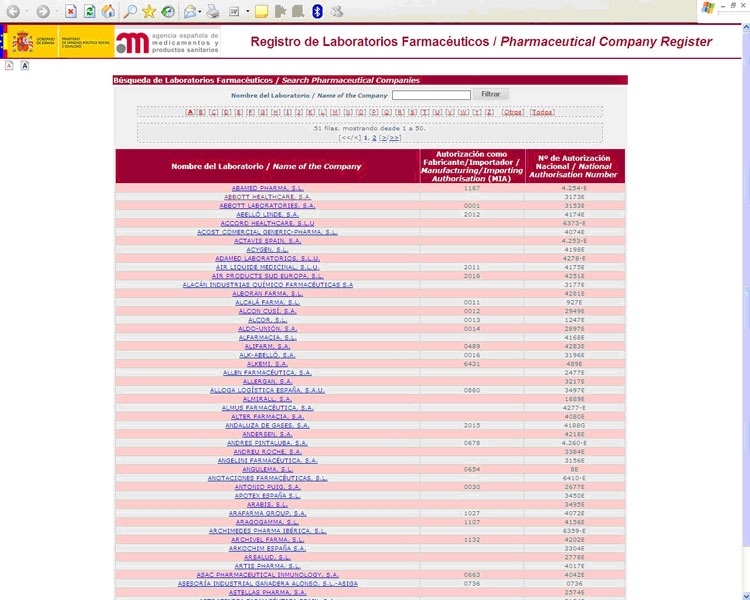750x600 pixels.
Task: Click the Messenger people toolbar icon
Action: click(x=337, y=11)
